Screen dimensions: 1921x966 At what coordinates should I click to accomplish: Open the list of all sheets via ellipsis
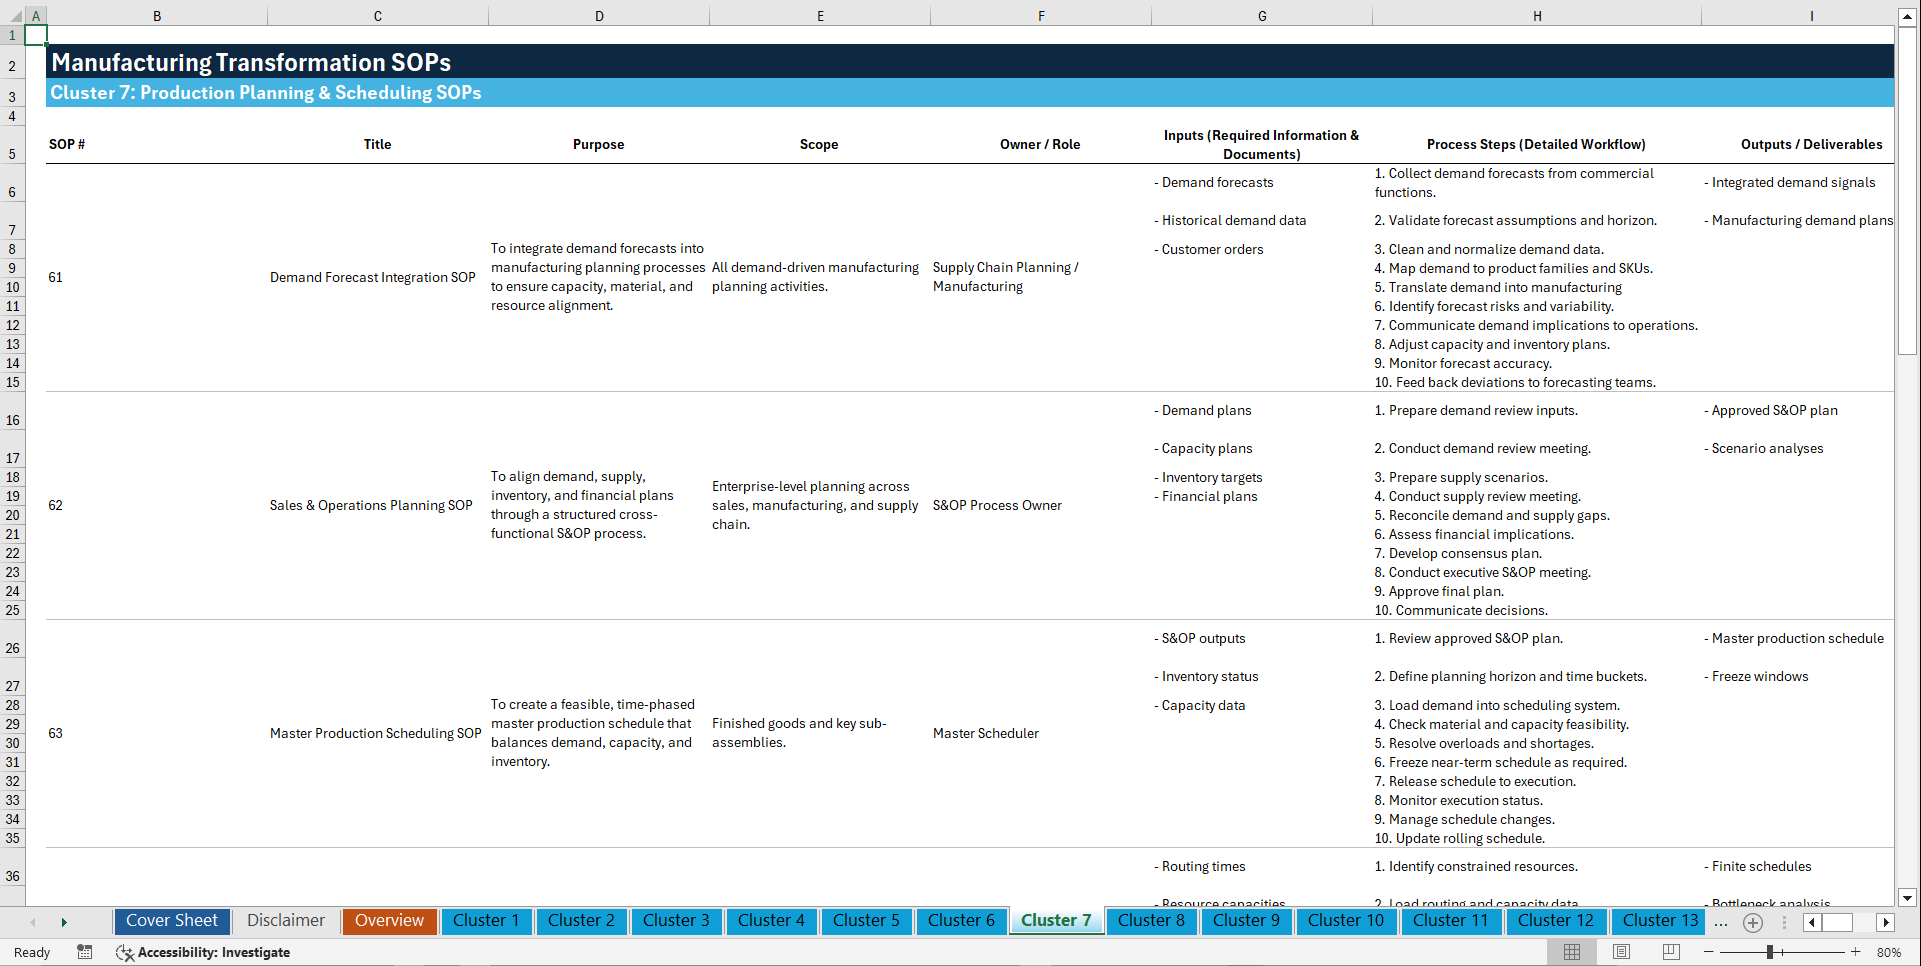point(1721,922)
